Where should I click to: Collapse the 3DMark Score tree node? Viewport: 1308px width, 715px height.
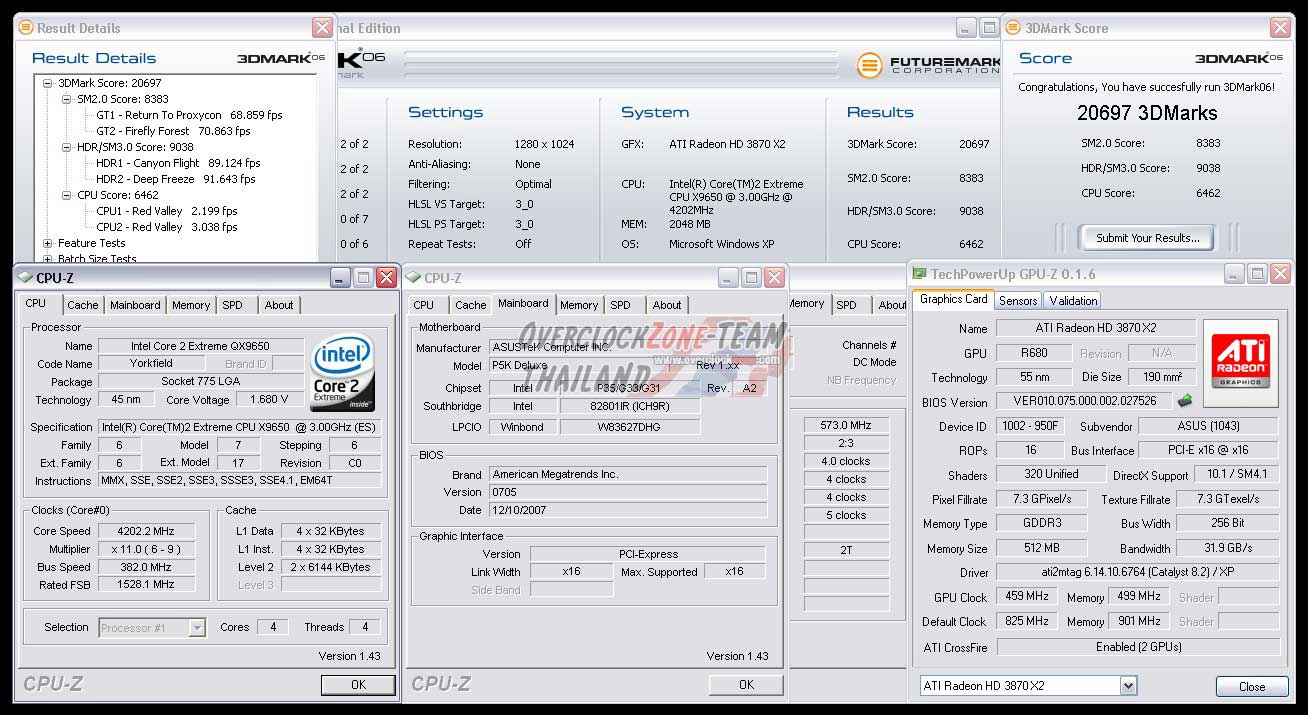pyautogui.click(x=47, y=83)
